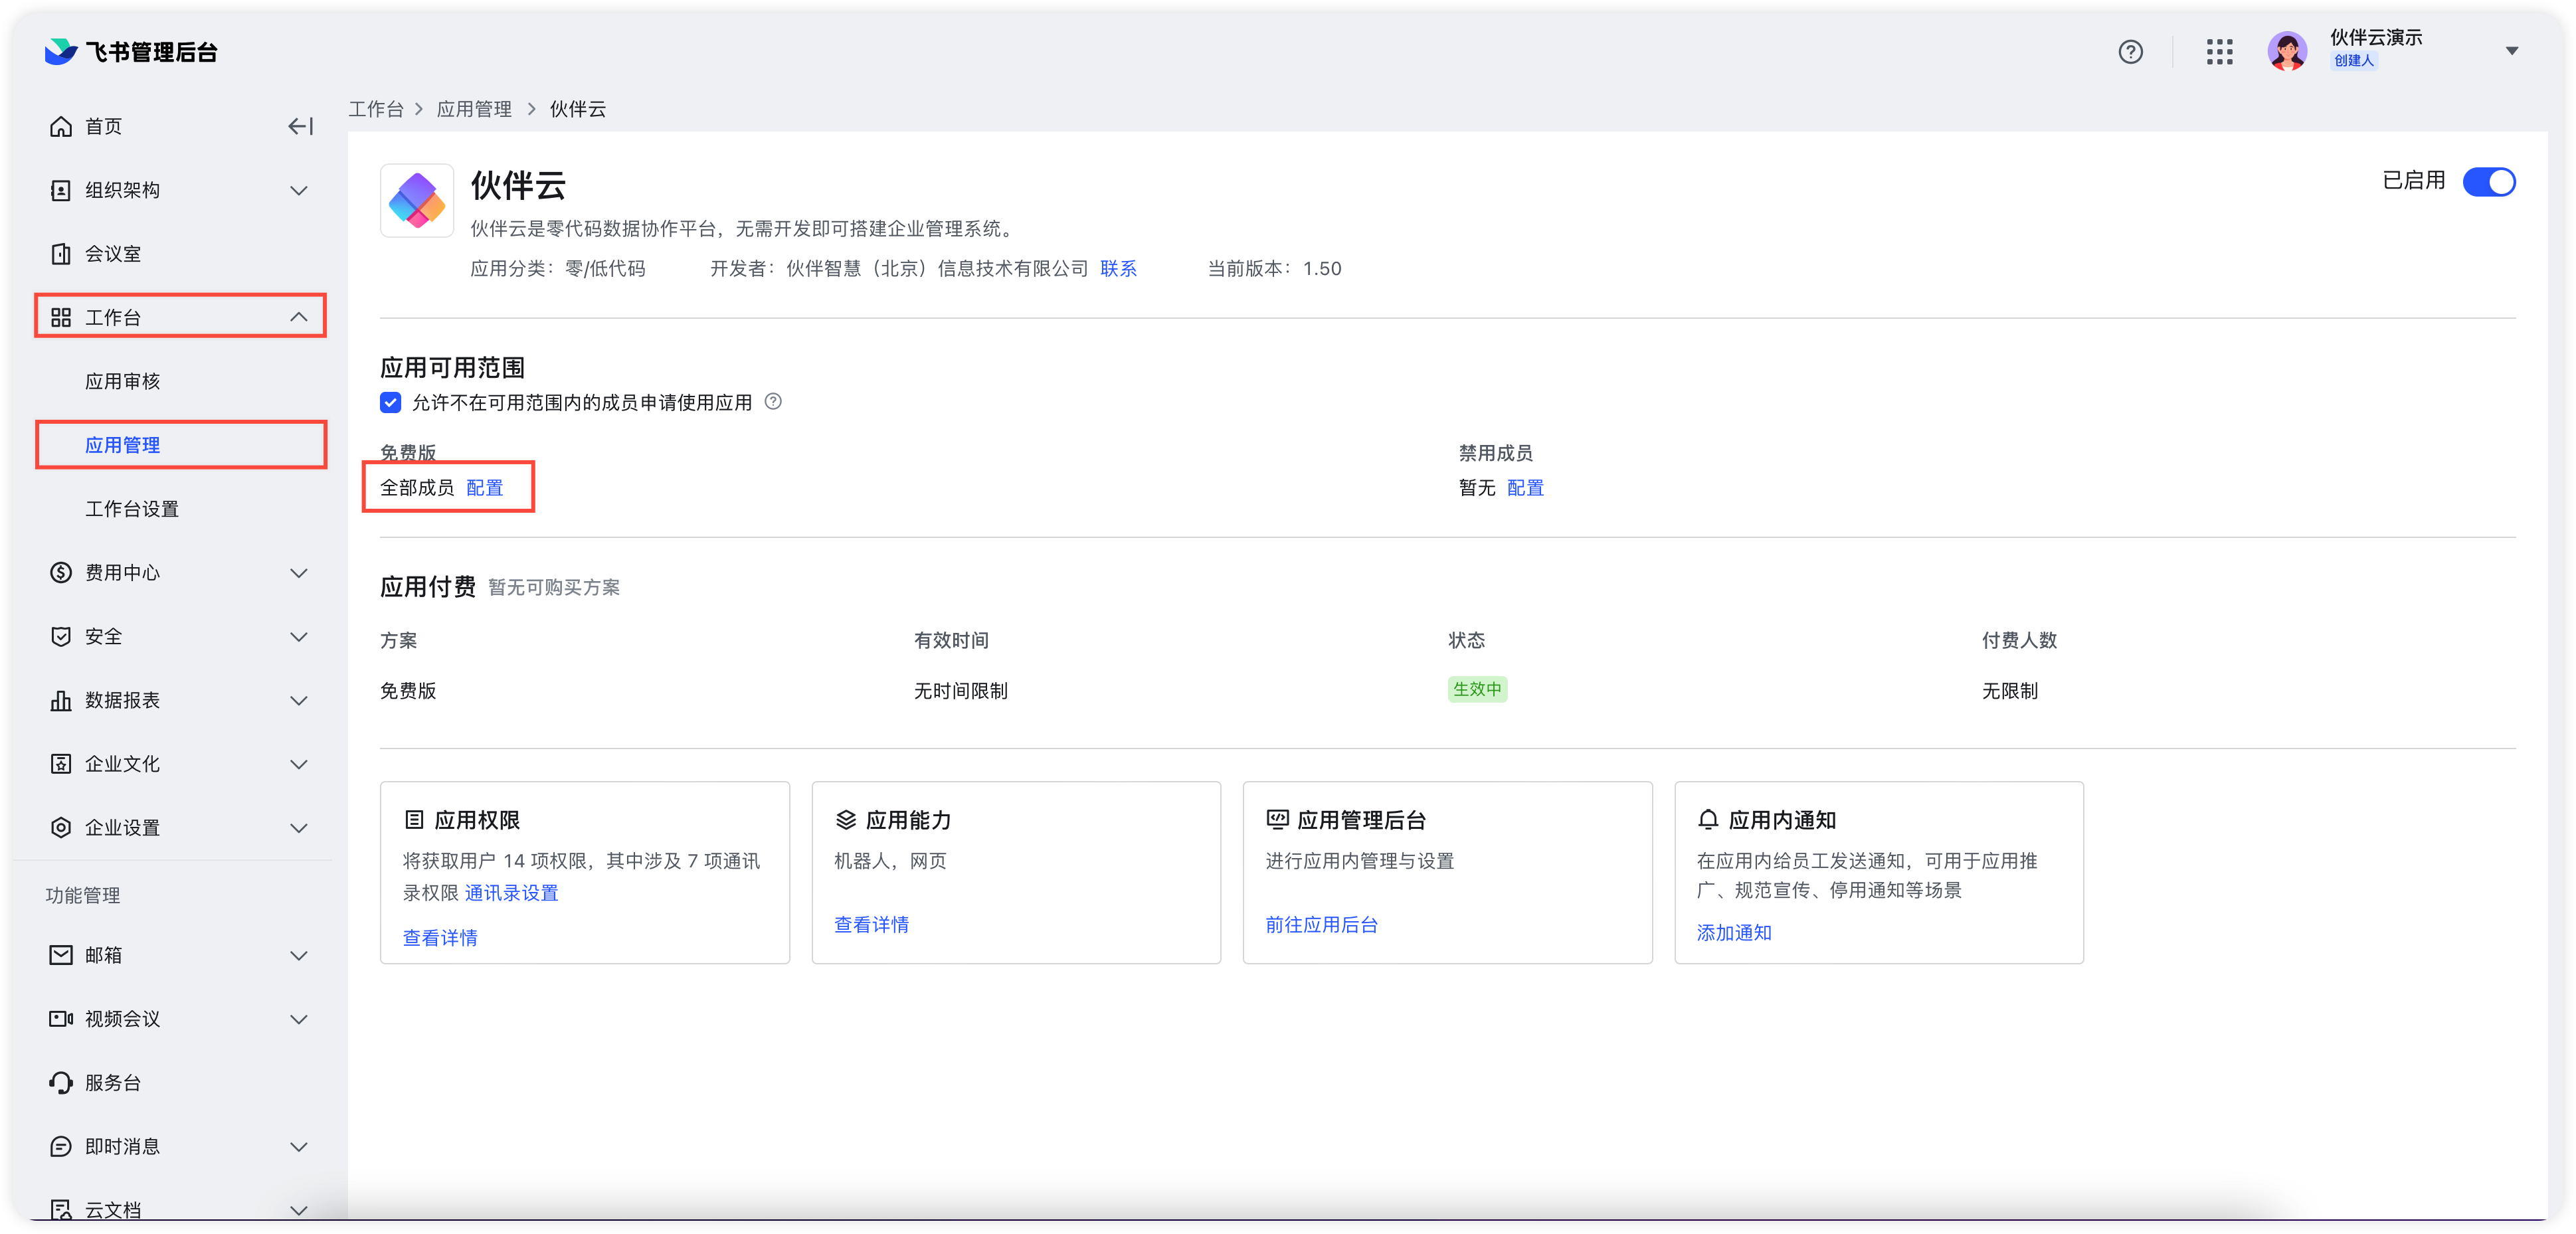Click the 服务台 headset icon
2576x1234 pixels.
pos(61,1083)
